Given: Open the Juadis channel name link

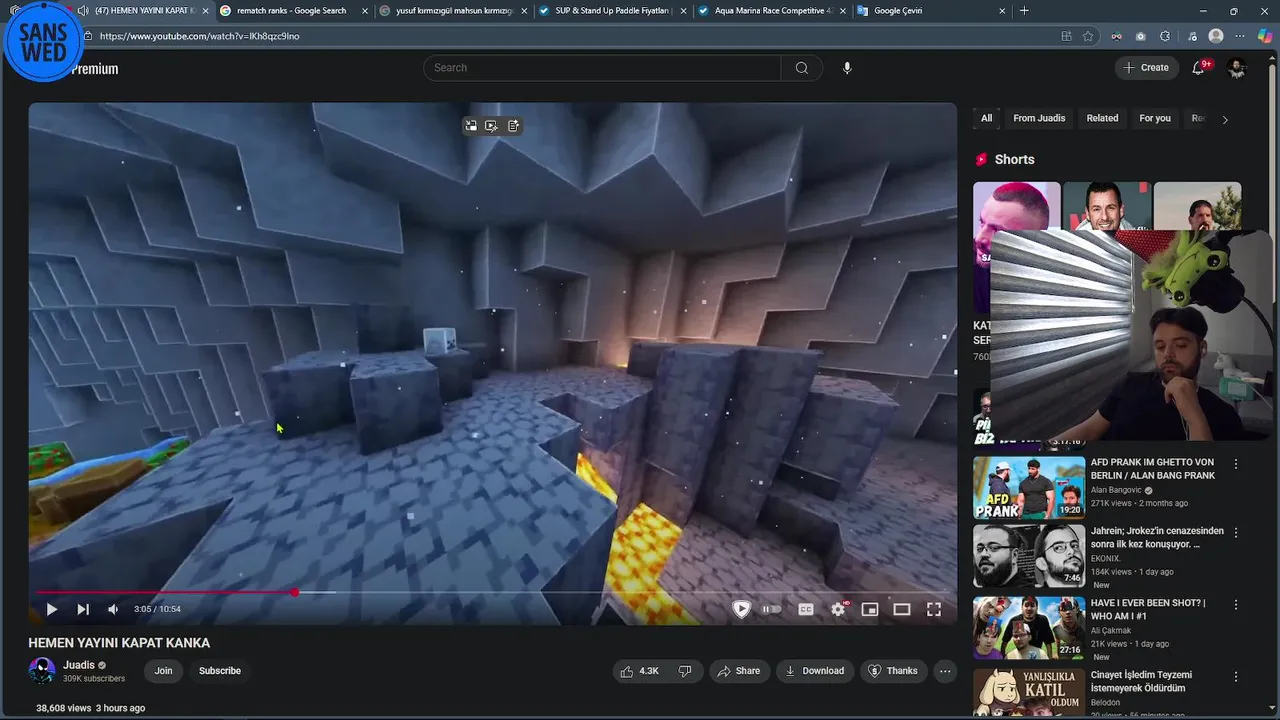Looking at the screenshot, I should pyautogui.click(x=79, y=665).
